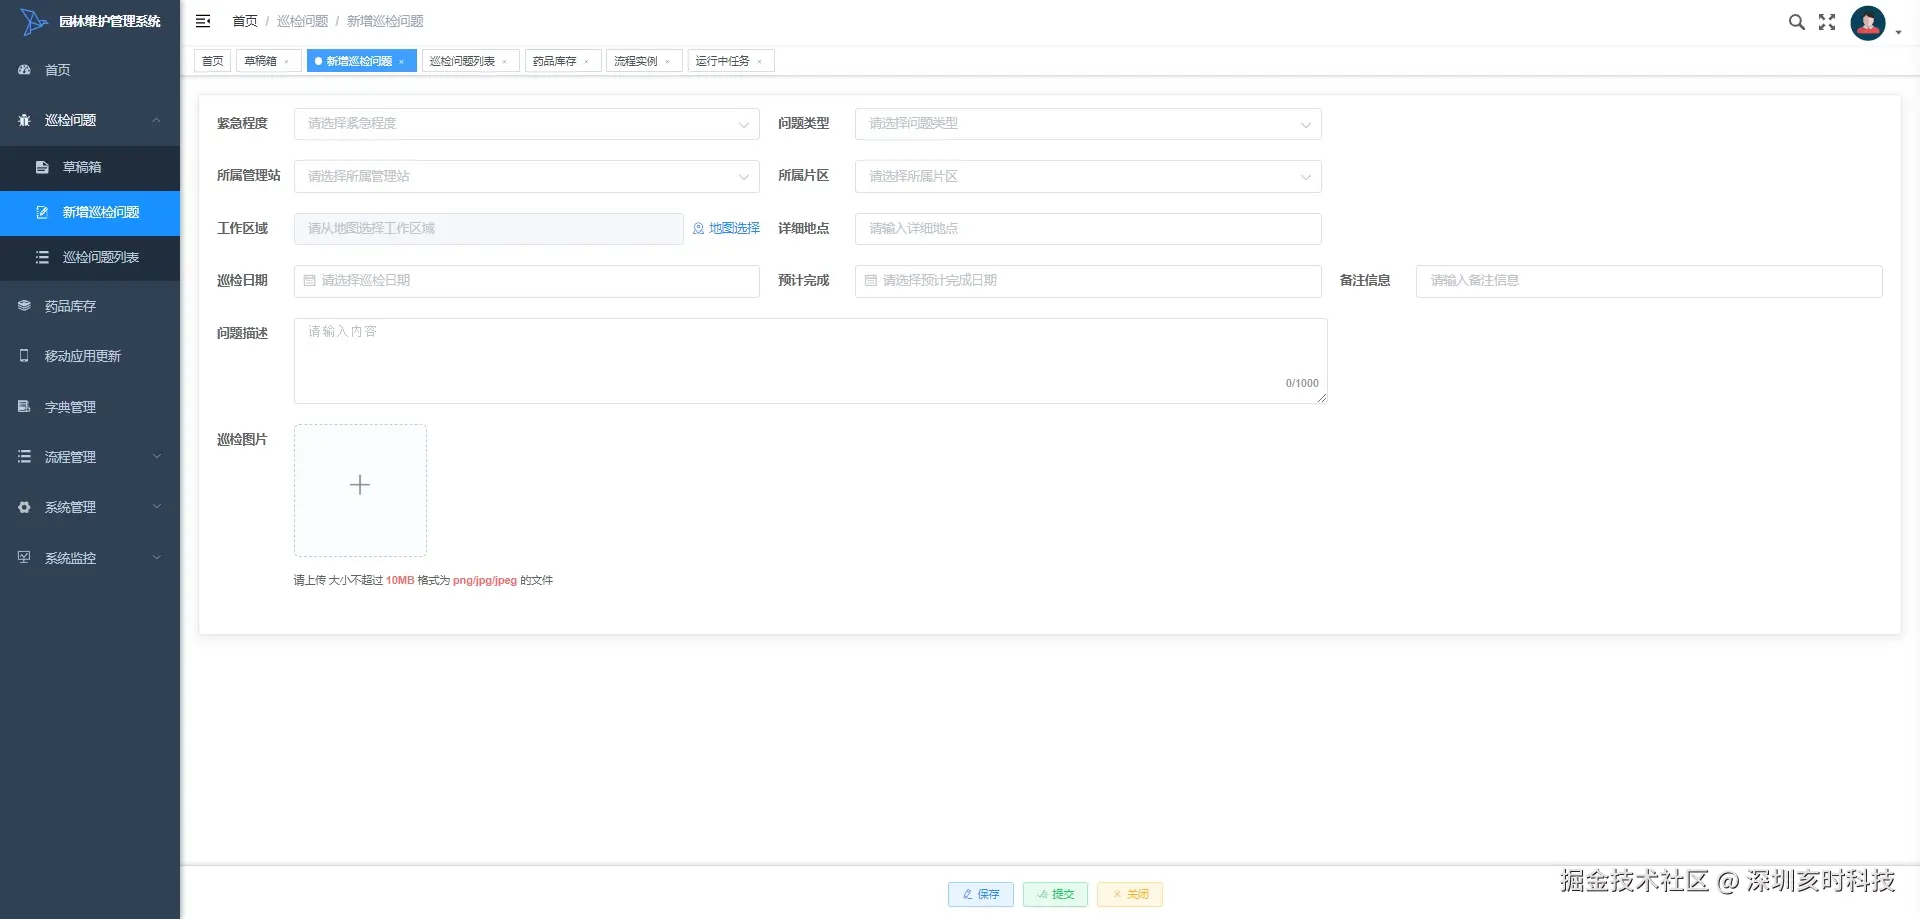
Task: Select 草稿箱 in the sidebar submenu
Action: click(x=90, y=167)
